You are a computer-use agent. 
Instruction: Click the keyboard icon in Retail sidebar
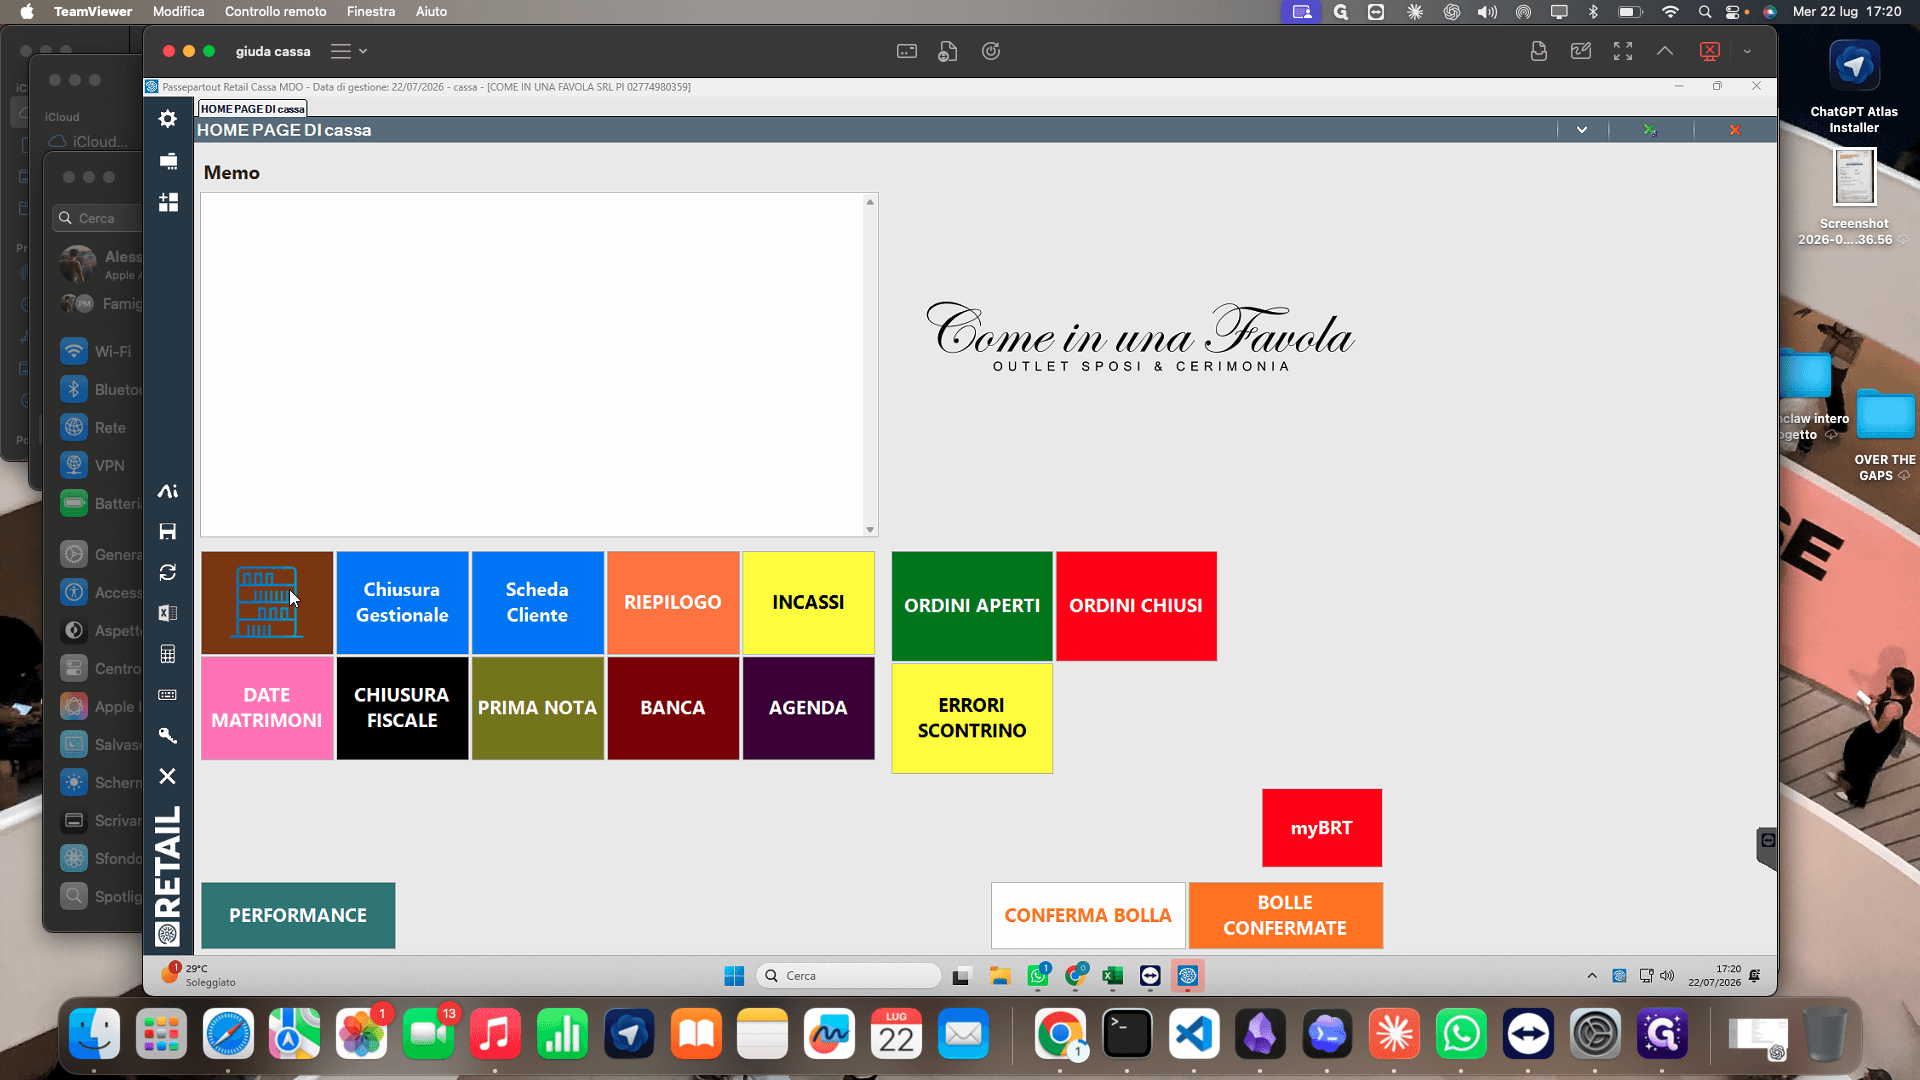pyautogui.click(x=168, y=695)
